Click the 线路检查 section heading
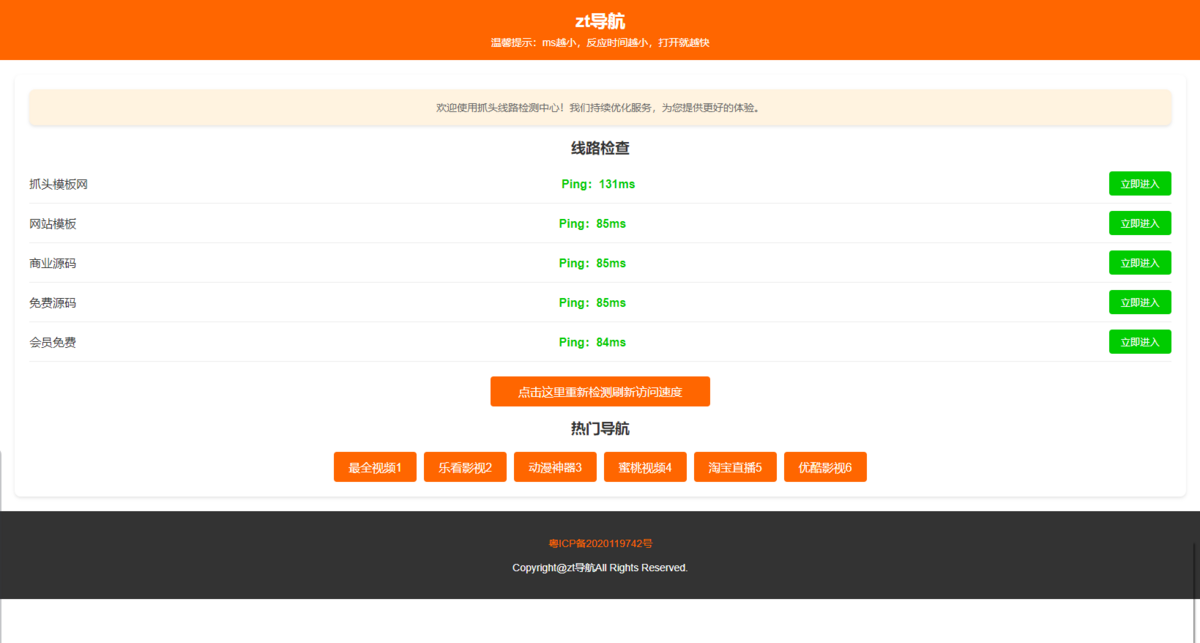Image resolution: width=1200 pixels, height=643 pixels. tap(600, 148)
